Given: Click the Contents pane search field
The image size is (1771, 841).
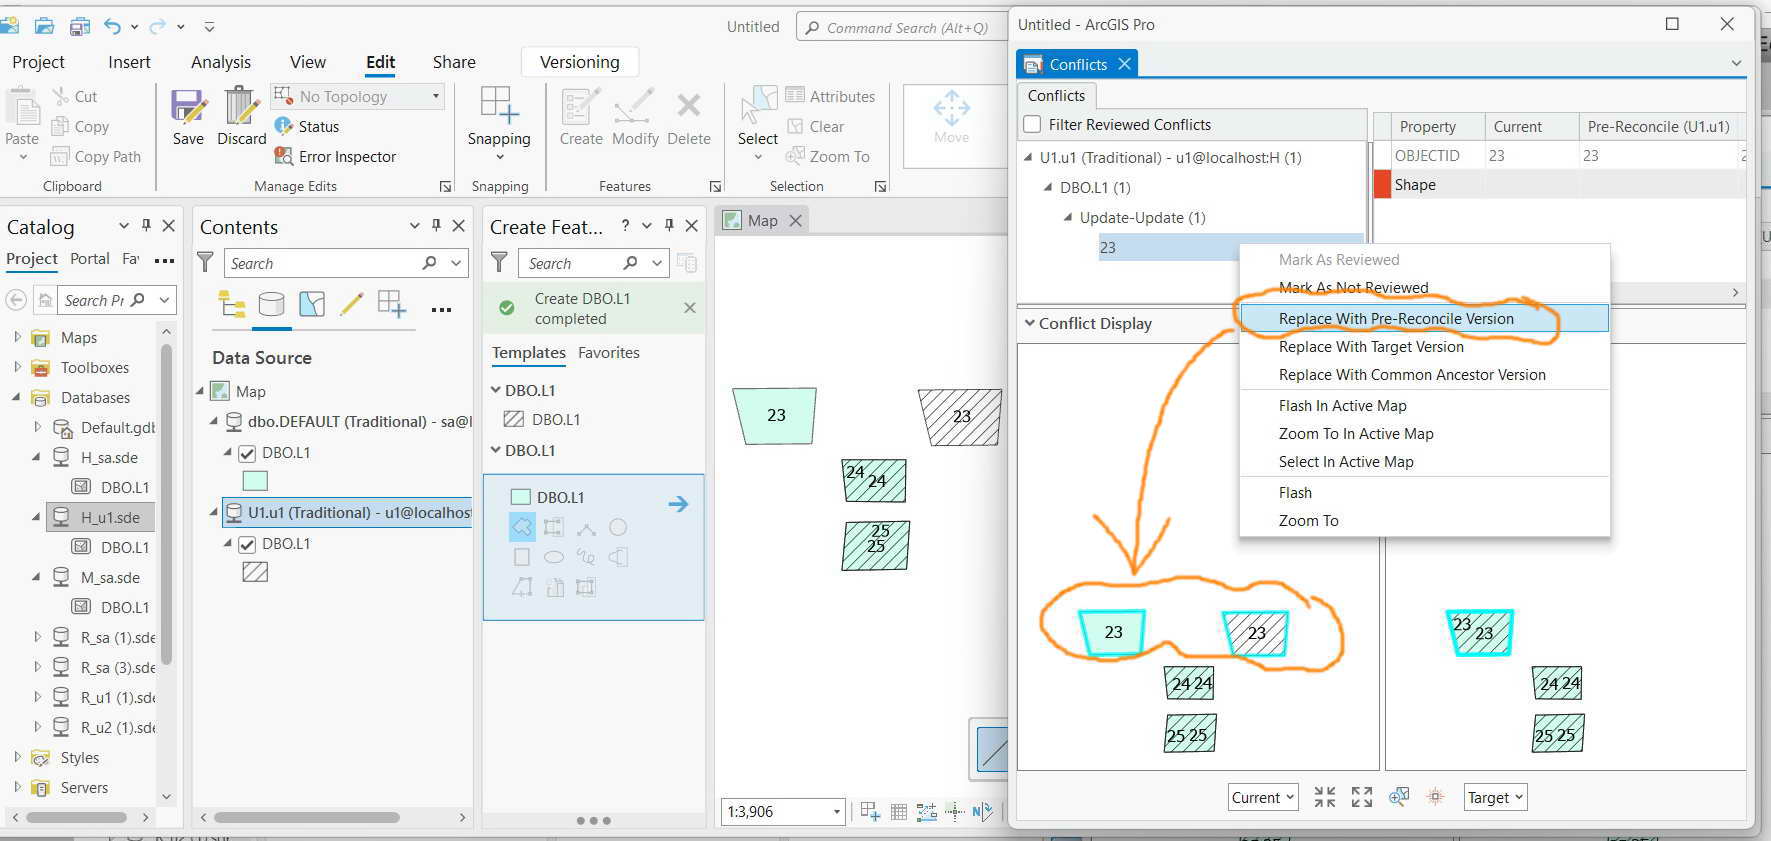Looking at the screenshot, I should 345,263.
